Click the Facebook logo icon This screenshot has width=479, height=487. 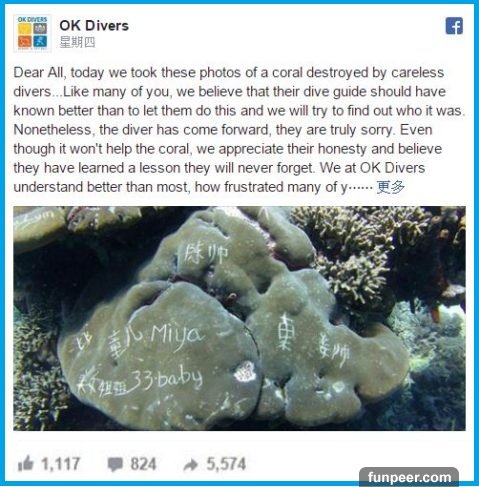click(454, 26)
